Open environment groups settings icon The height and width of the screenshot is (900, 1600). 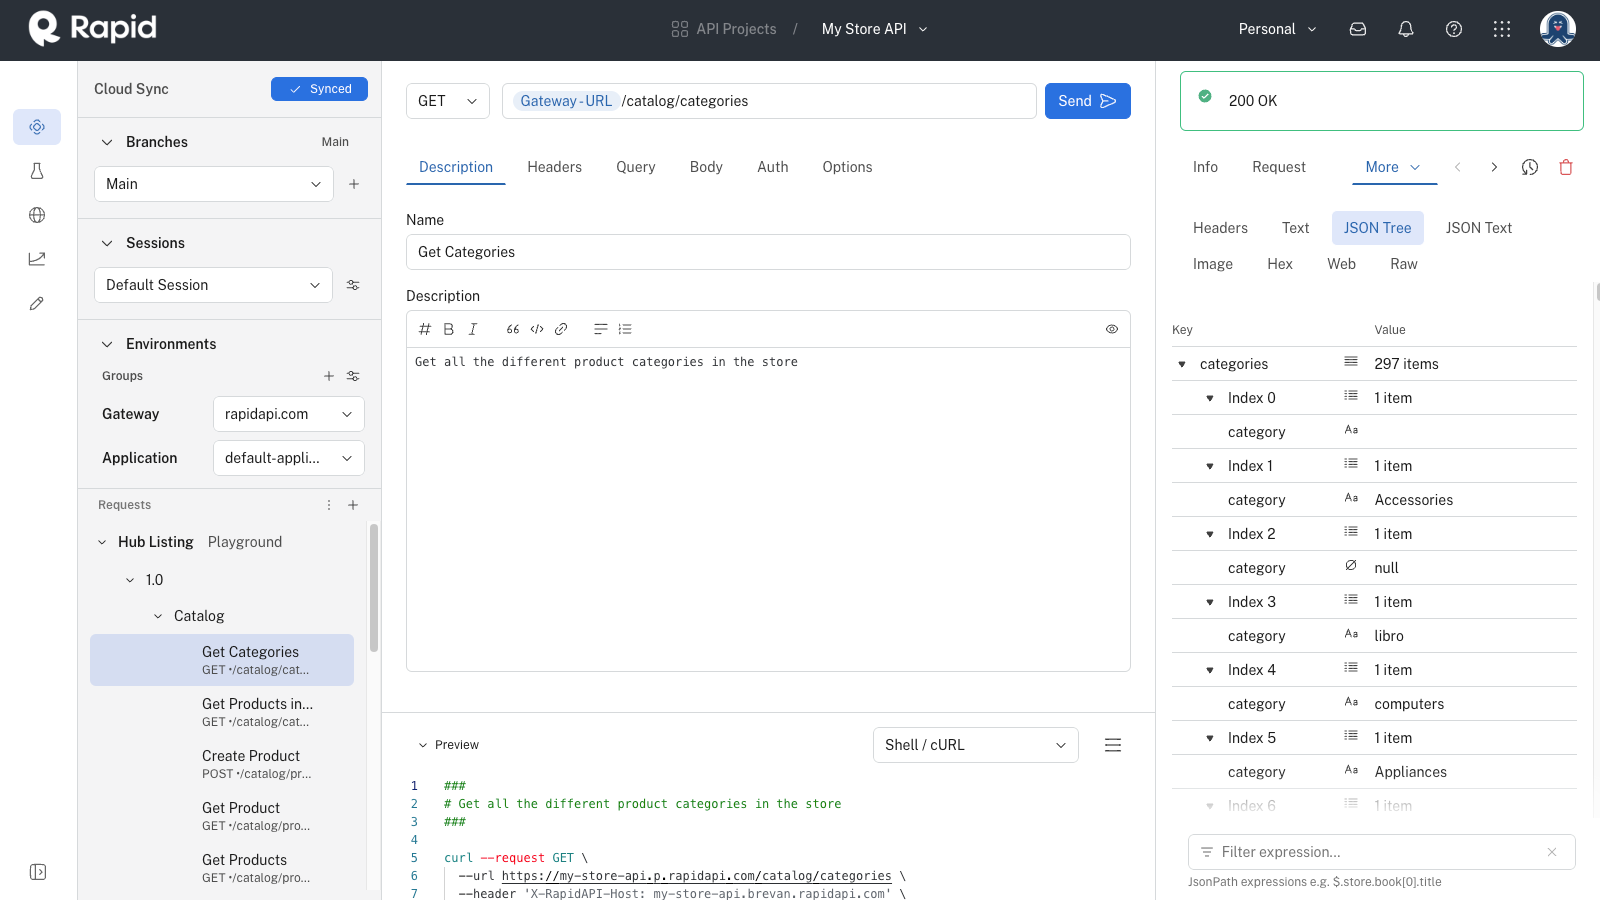tap(353, 376)
